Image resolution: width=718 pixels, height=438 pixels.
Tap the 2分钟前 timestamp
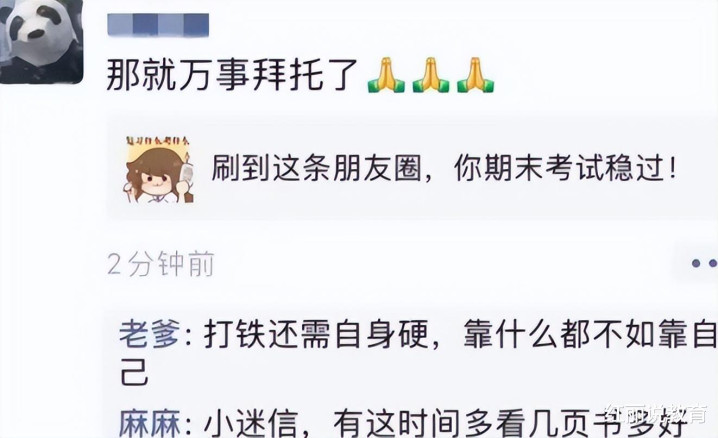click(x=161, y=264)
